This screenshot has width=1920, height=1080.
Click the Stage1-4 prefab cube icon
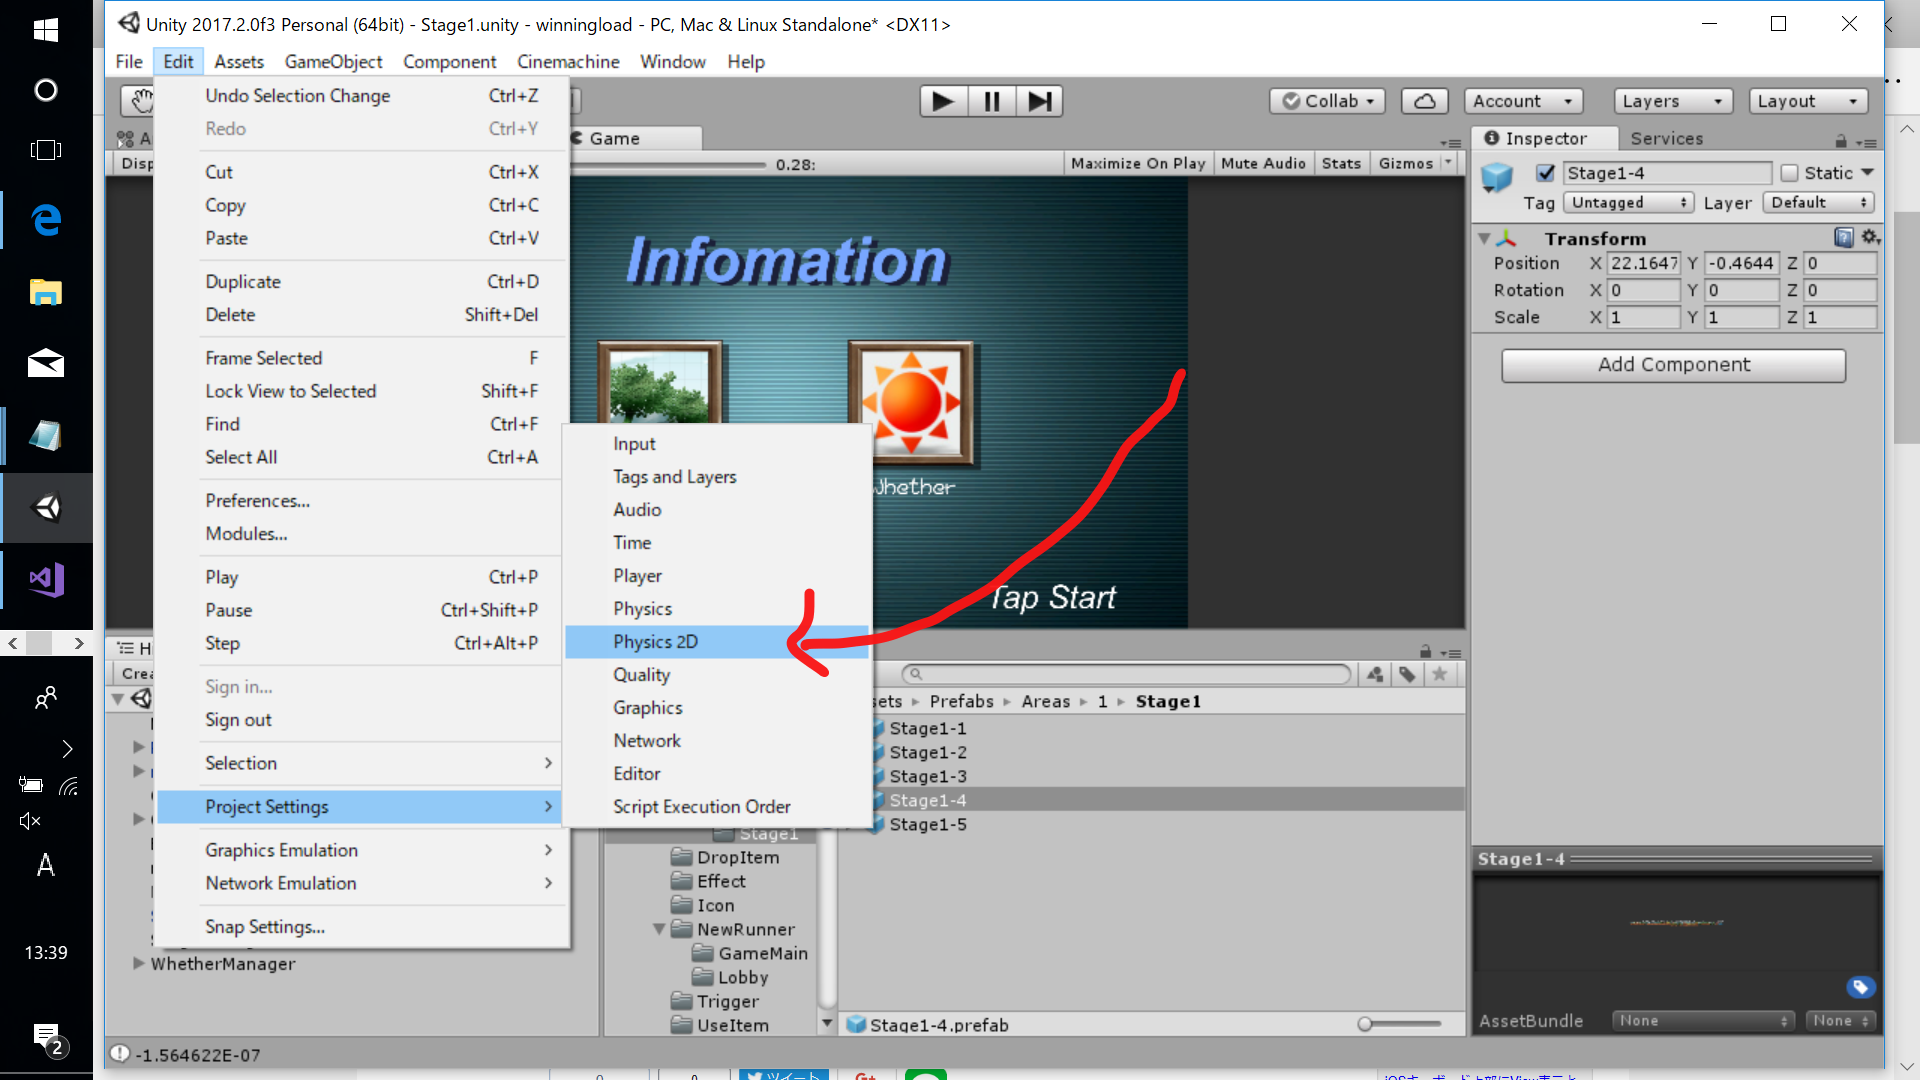(1497, 177)
